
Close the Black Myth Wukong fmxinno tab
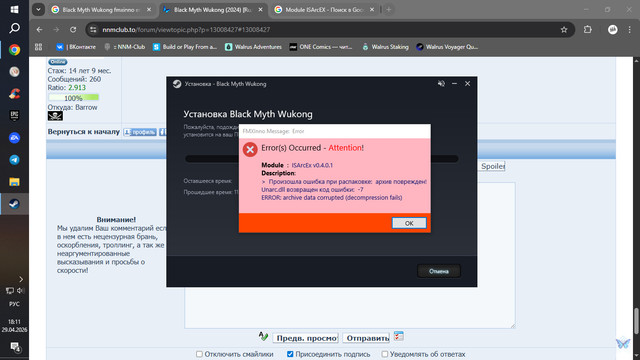[x=149, y=9]
